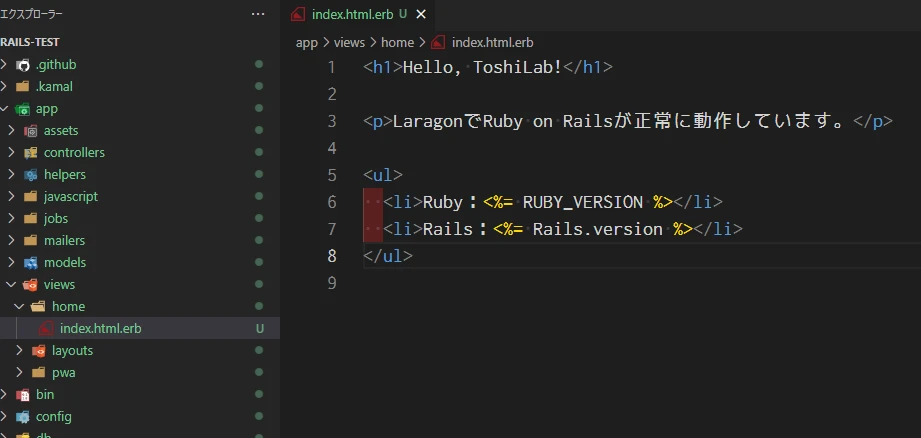Click Rails.version in line 7
The image size is (921, 438).
[x=597, y=229]
